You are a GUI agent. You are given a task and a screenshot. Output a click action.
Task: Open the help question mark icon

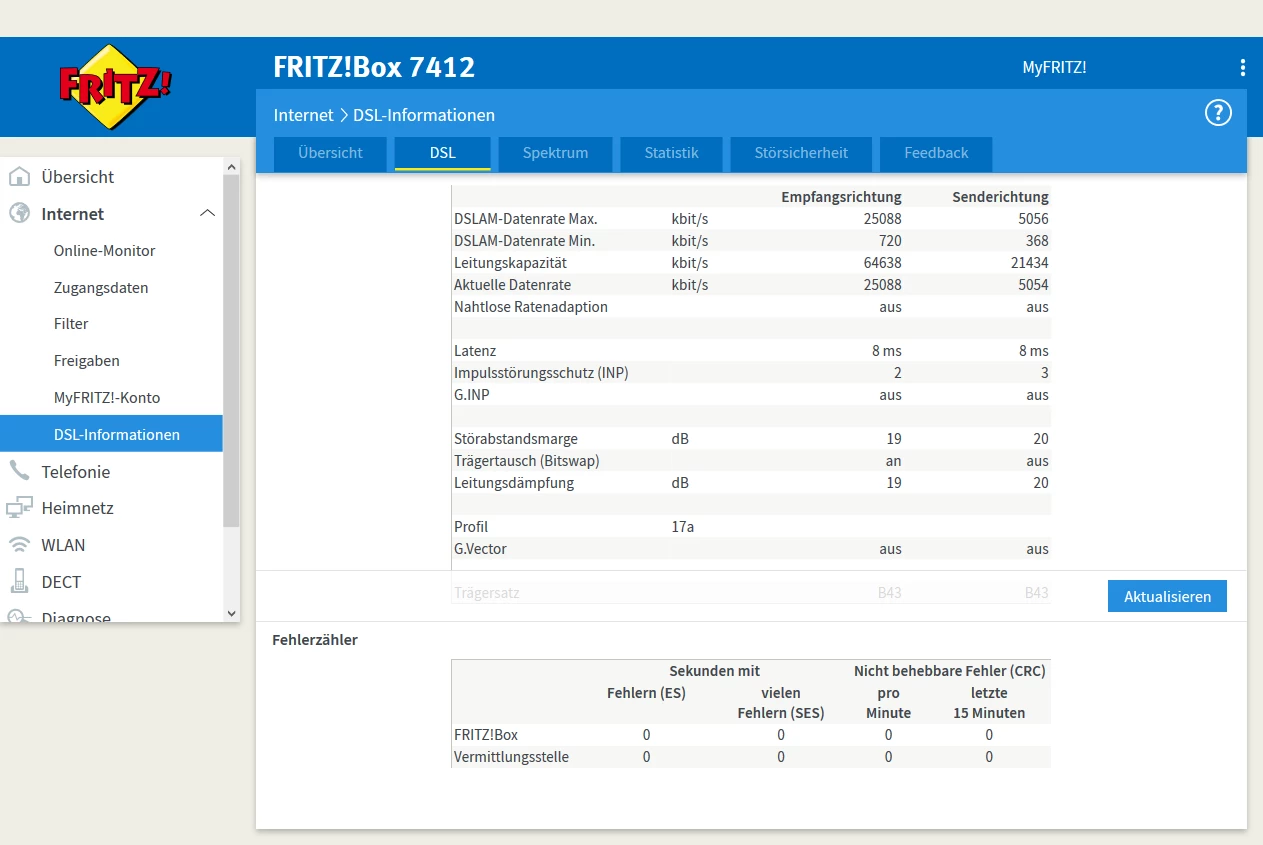(x=1217, y=113)
